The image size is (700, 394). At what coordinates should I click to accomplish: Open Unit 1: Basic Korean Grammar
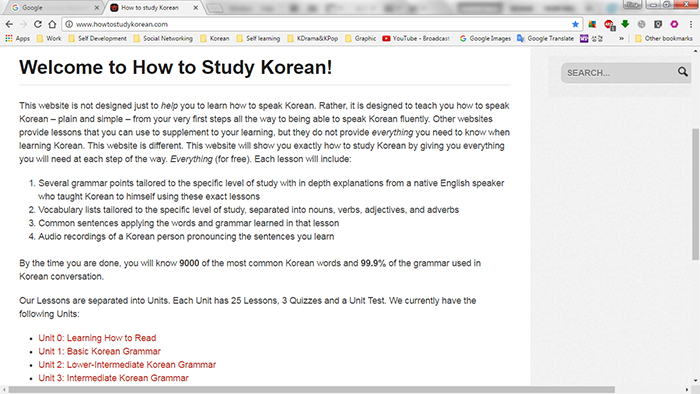point(100,351)
